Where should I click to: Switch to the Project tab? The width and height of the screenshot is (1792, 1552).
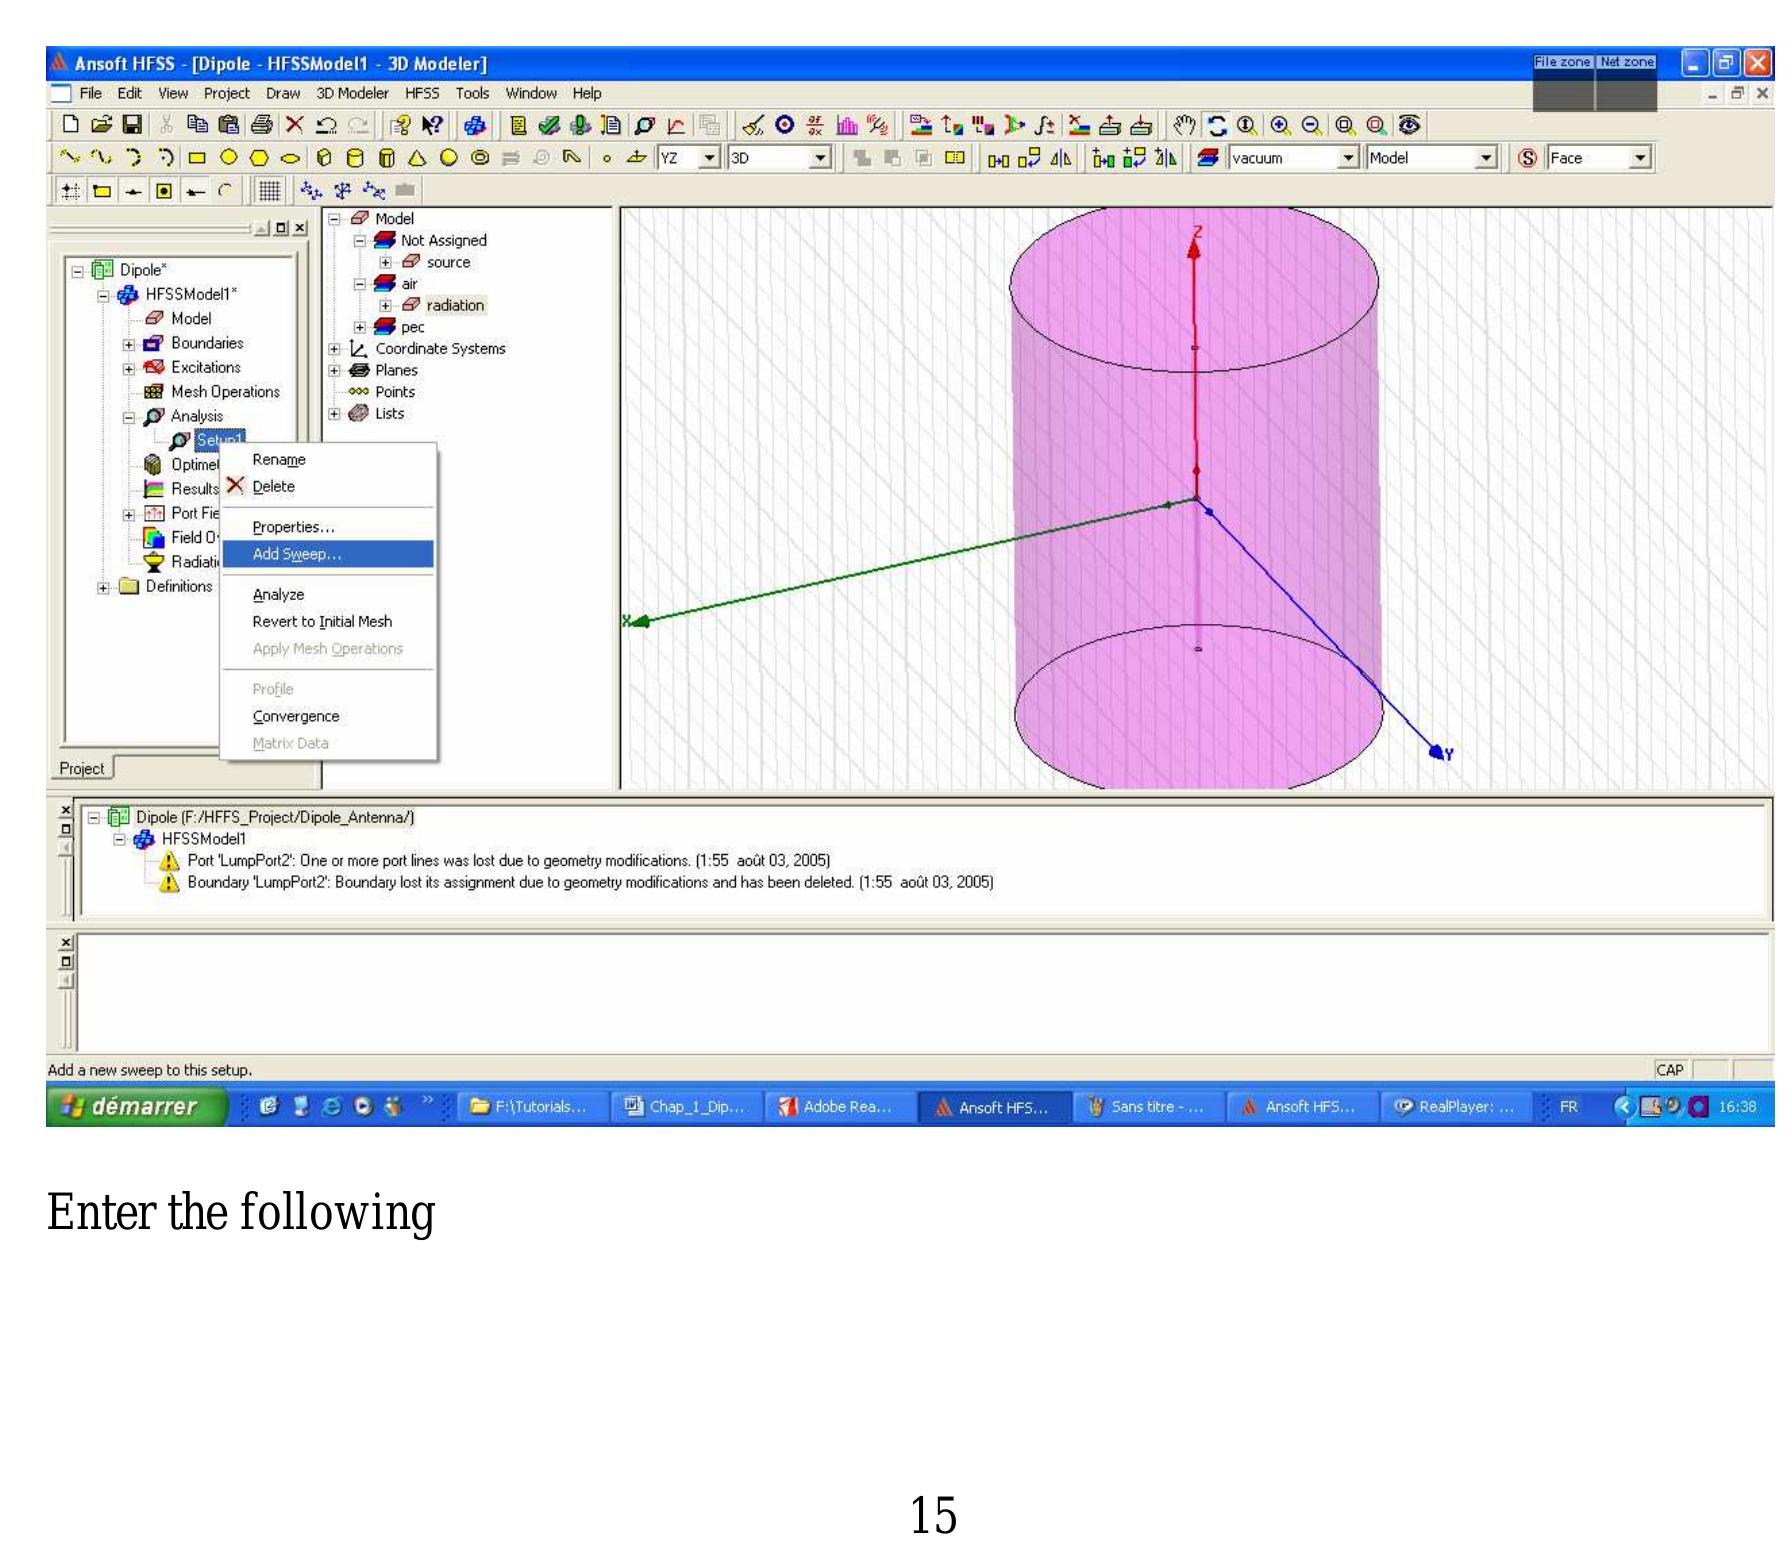pos(80,768)
